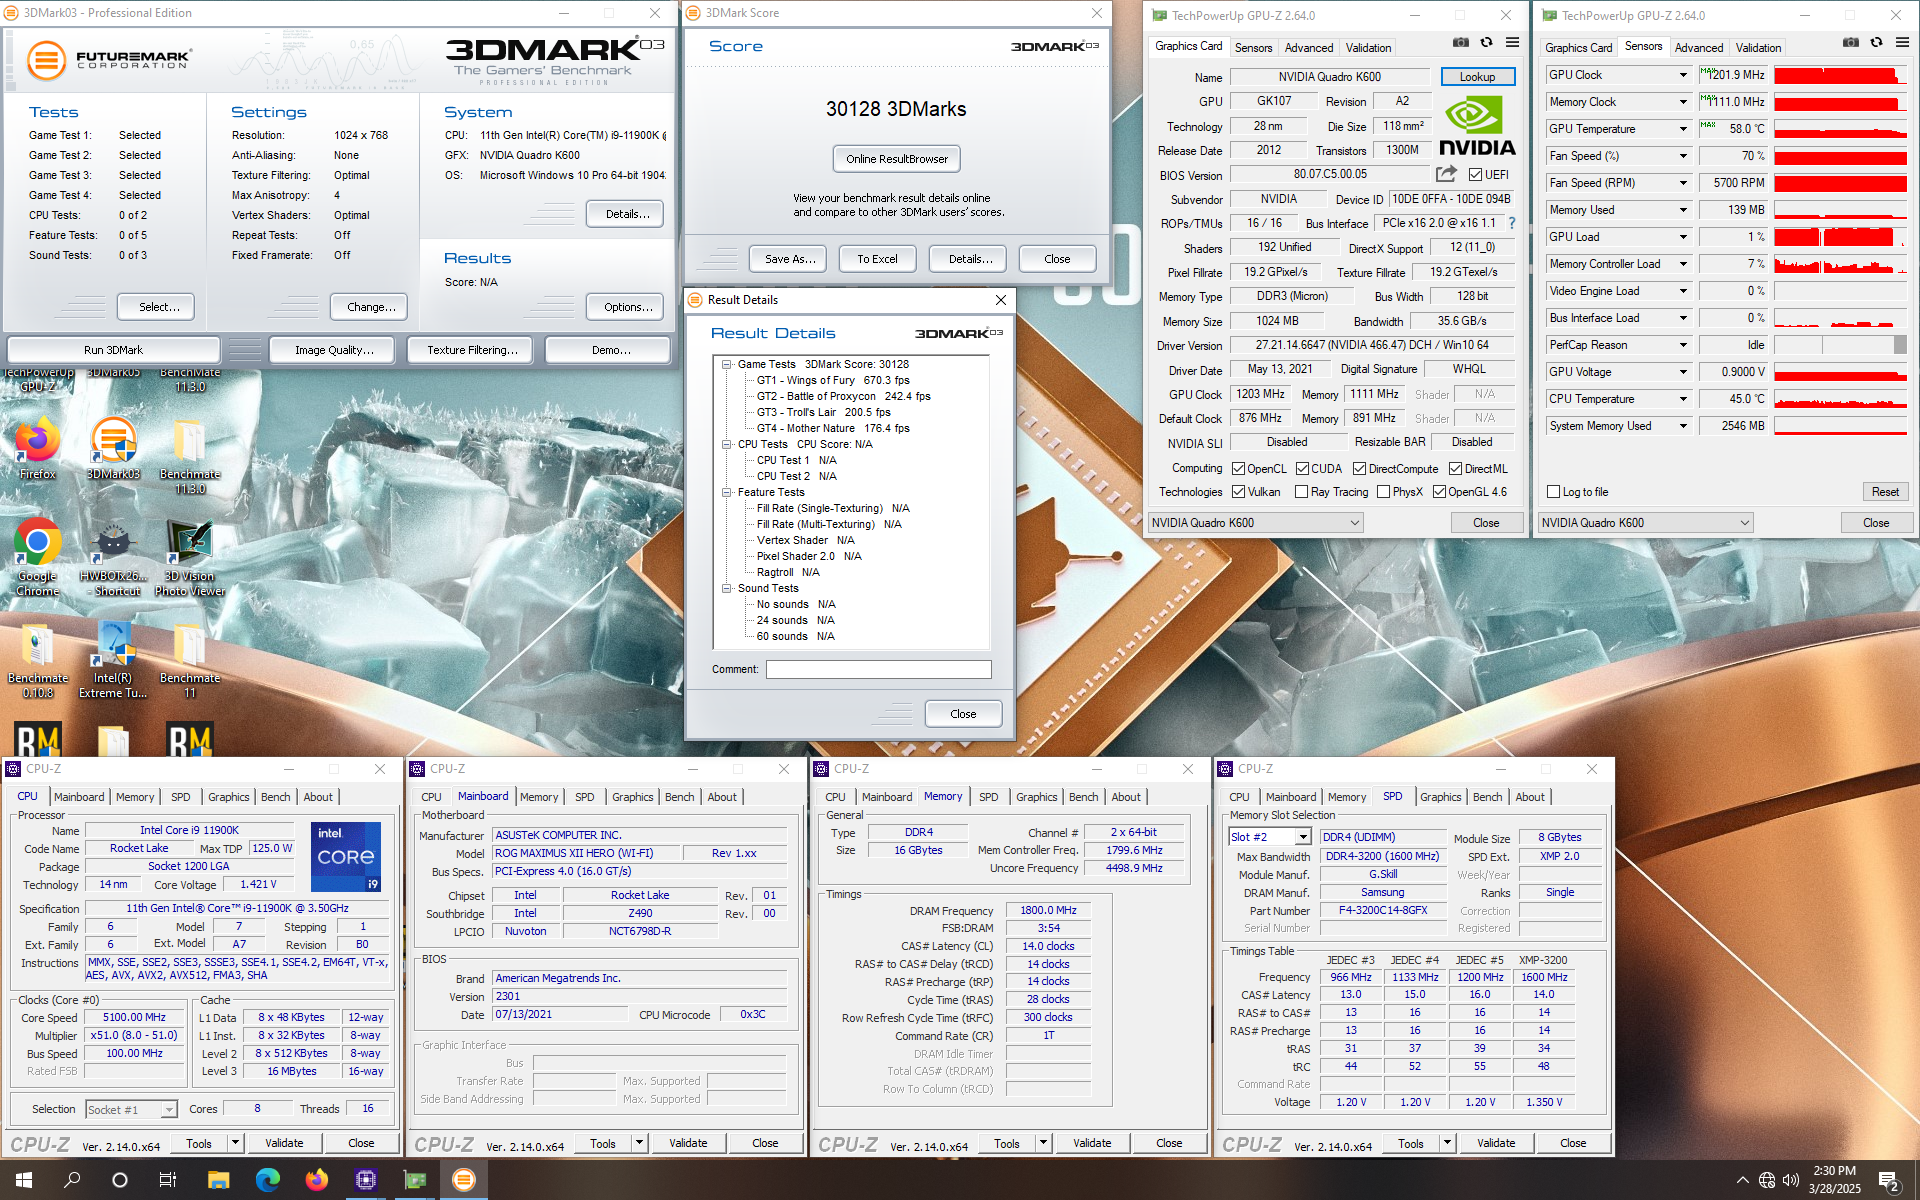The width and height of the screenshot is (1920, 1200).
Task: Toggle UEFI checkbox in GPU-Z
Action: tap(1475, 174)
